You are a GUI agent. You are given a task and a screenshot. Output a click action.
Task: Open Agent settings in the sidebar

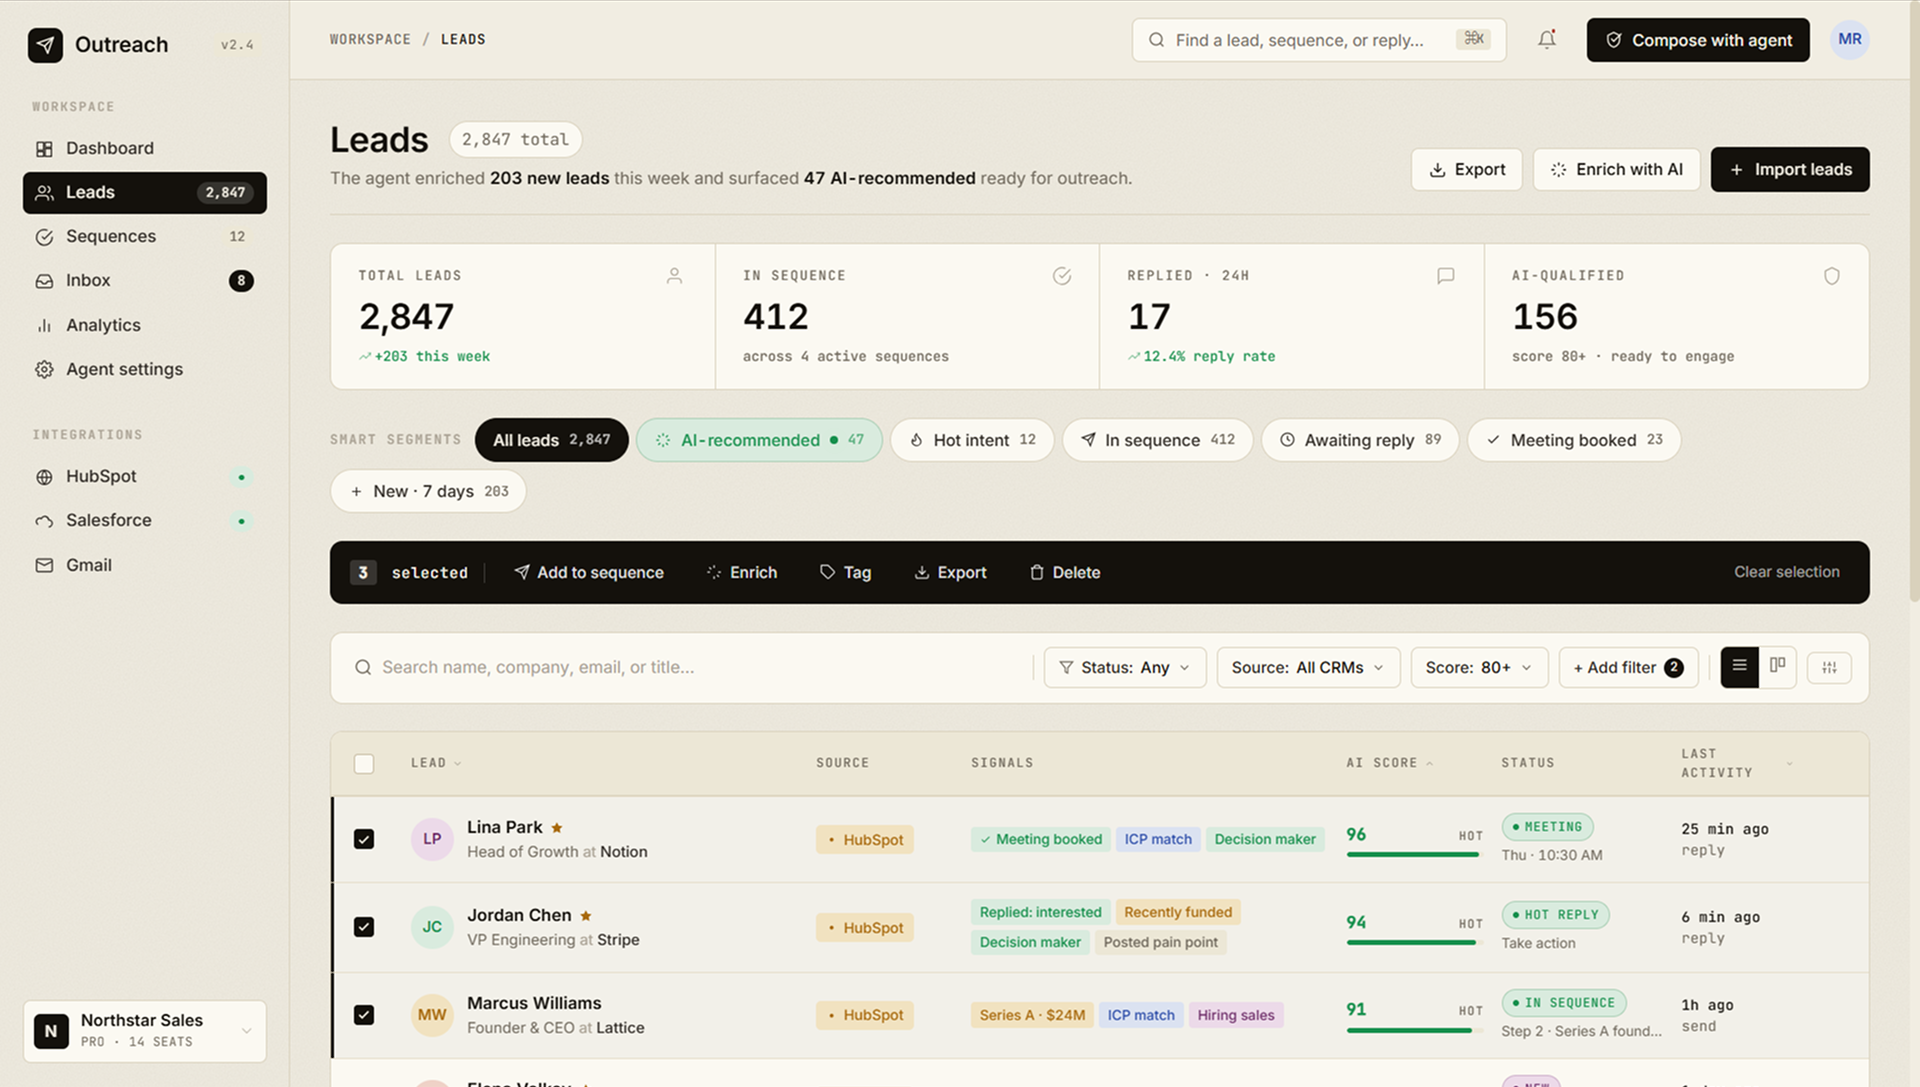[145, 369]
